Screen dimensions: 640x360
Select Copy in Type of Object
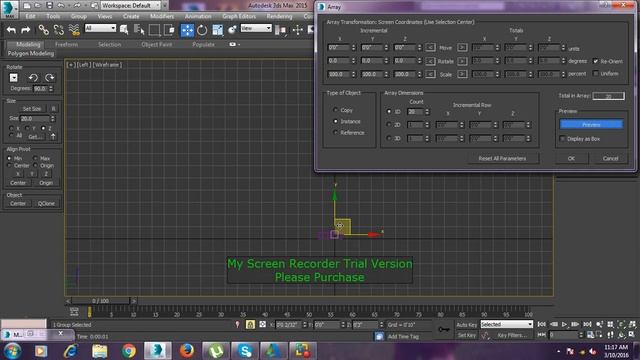(336, 110)
